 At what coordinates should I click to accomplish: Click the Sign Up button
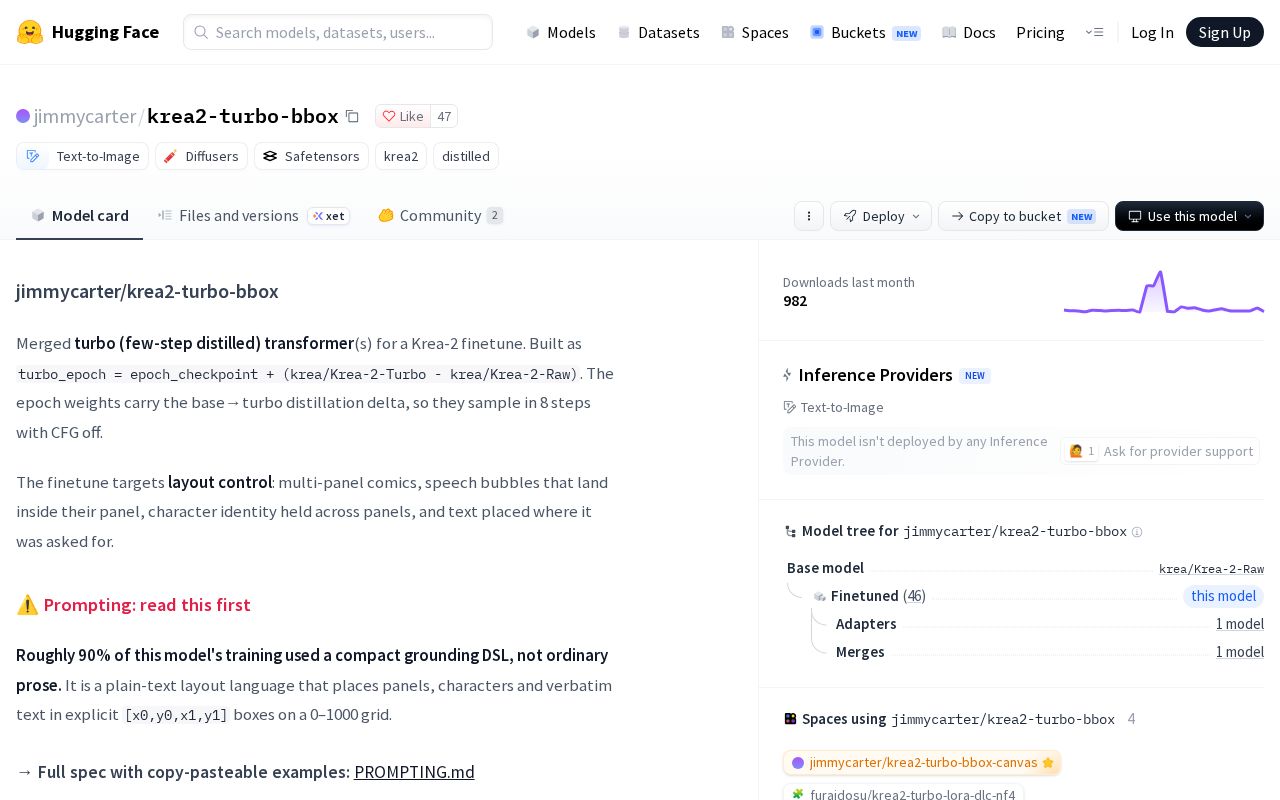pyautogui.click(x=1225, y=32)
